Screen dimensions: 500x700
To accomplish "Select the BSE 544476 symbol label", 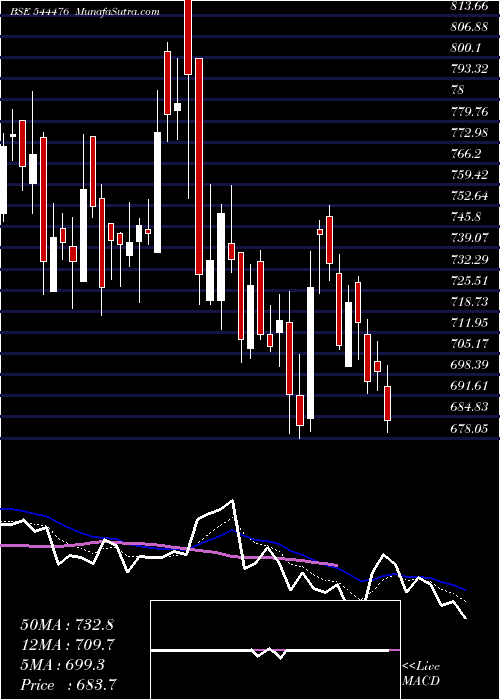I will pyautogui.click(x=40, y=12).
